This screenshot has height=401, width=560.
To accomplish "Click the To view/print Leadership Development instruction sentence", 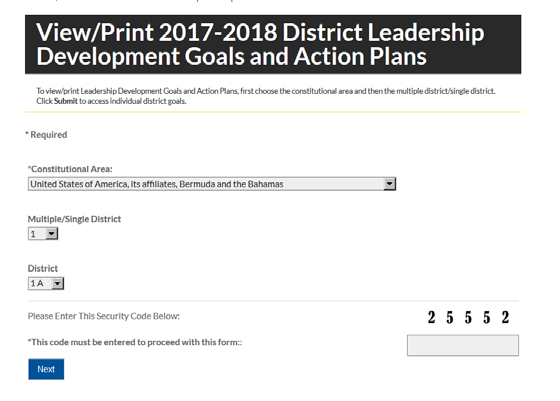I will 265,91.
